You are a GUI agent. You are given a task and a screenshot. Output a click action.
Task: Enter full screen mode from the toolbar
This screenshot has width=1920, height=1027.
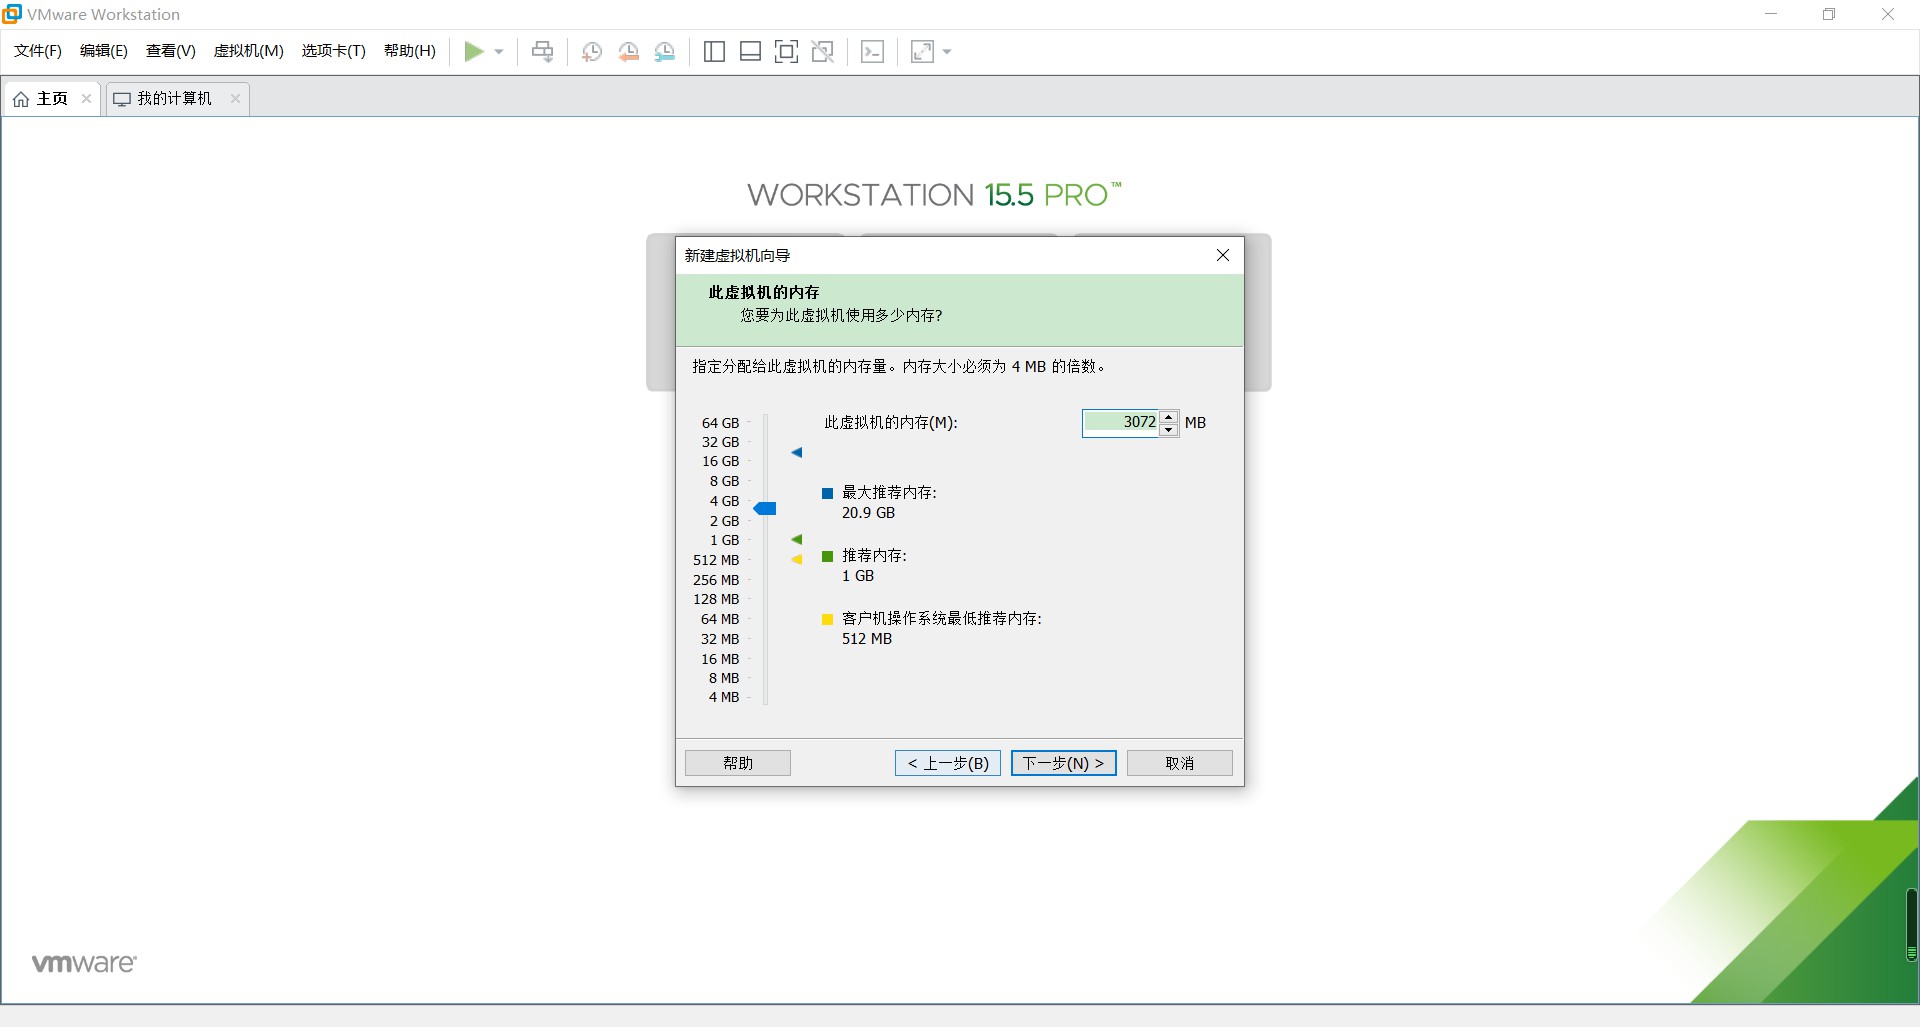coord(787,52)
